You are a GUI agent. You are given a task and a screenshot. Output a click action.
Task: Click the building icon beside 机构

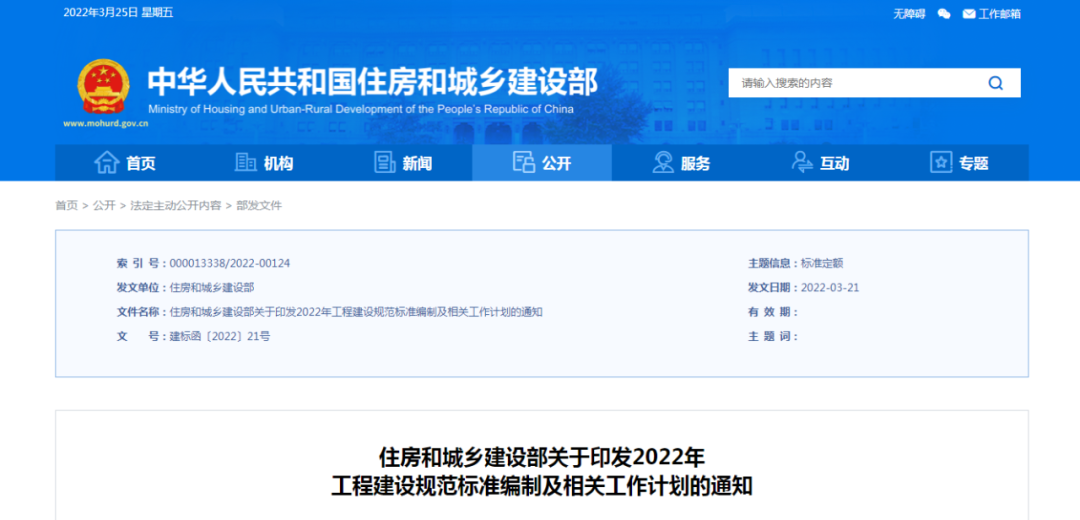pos(245,163)
